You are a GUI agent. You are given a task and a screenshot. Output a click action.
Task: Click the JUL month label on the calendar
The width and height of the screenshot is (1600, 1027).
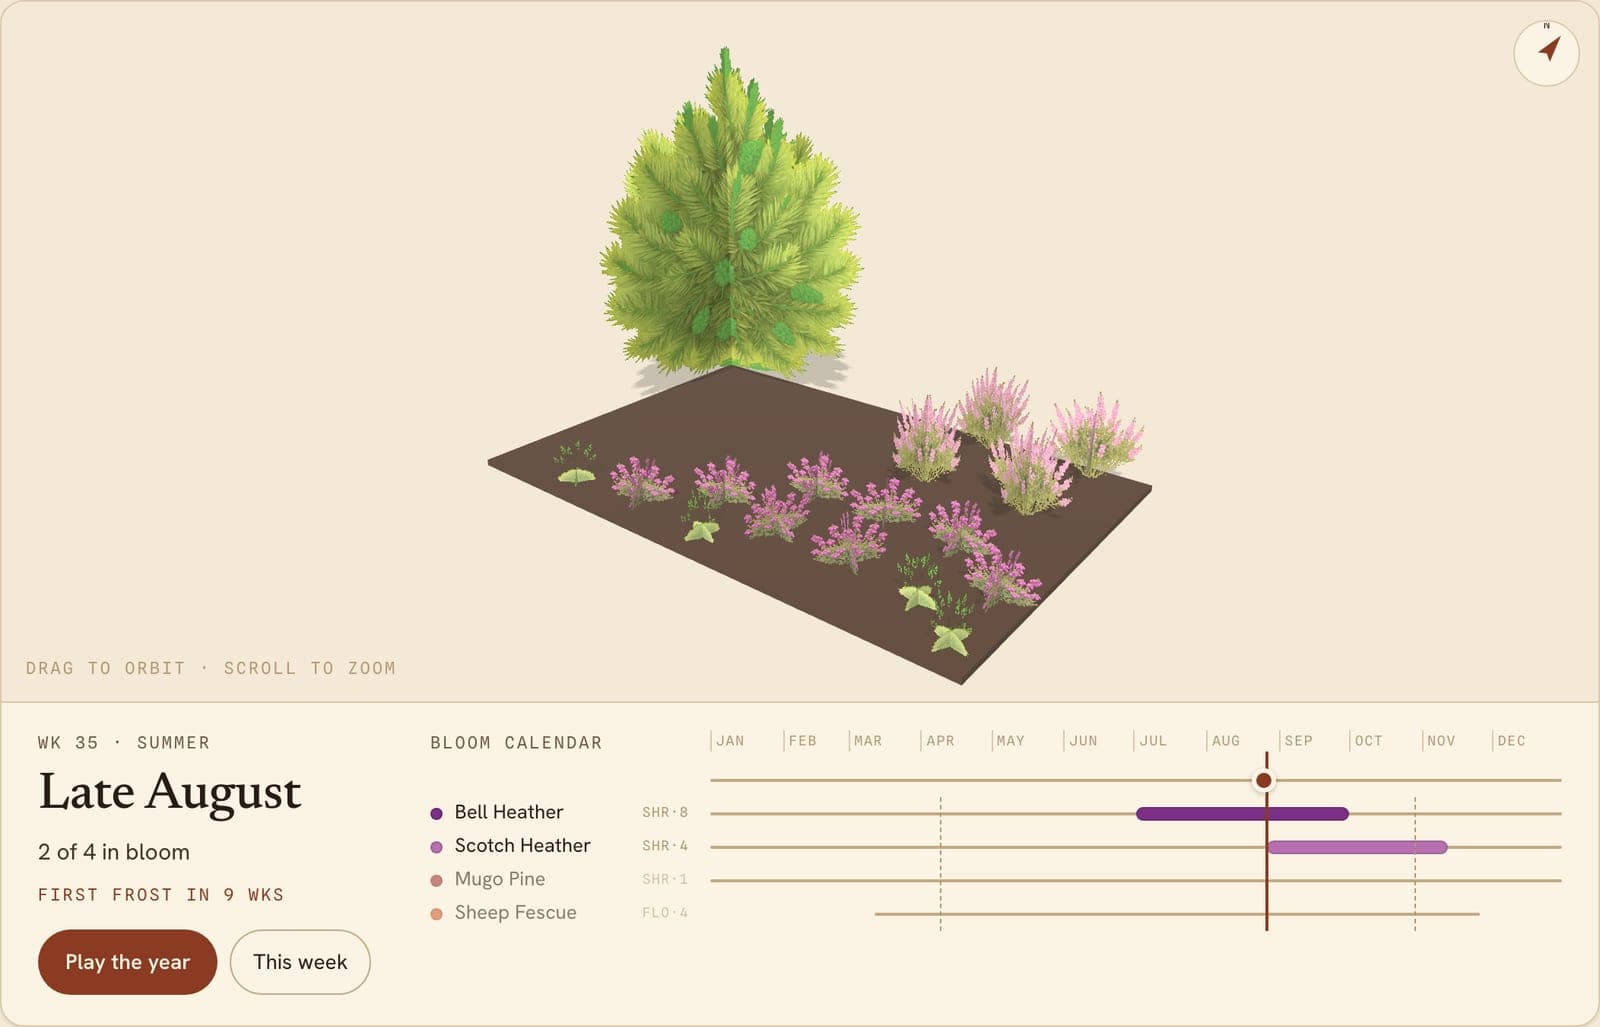click(1153, 741)
